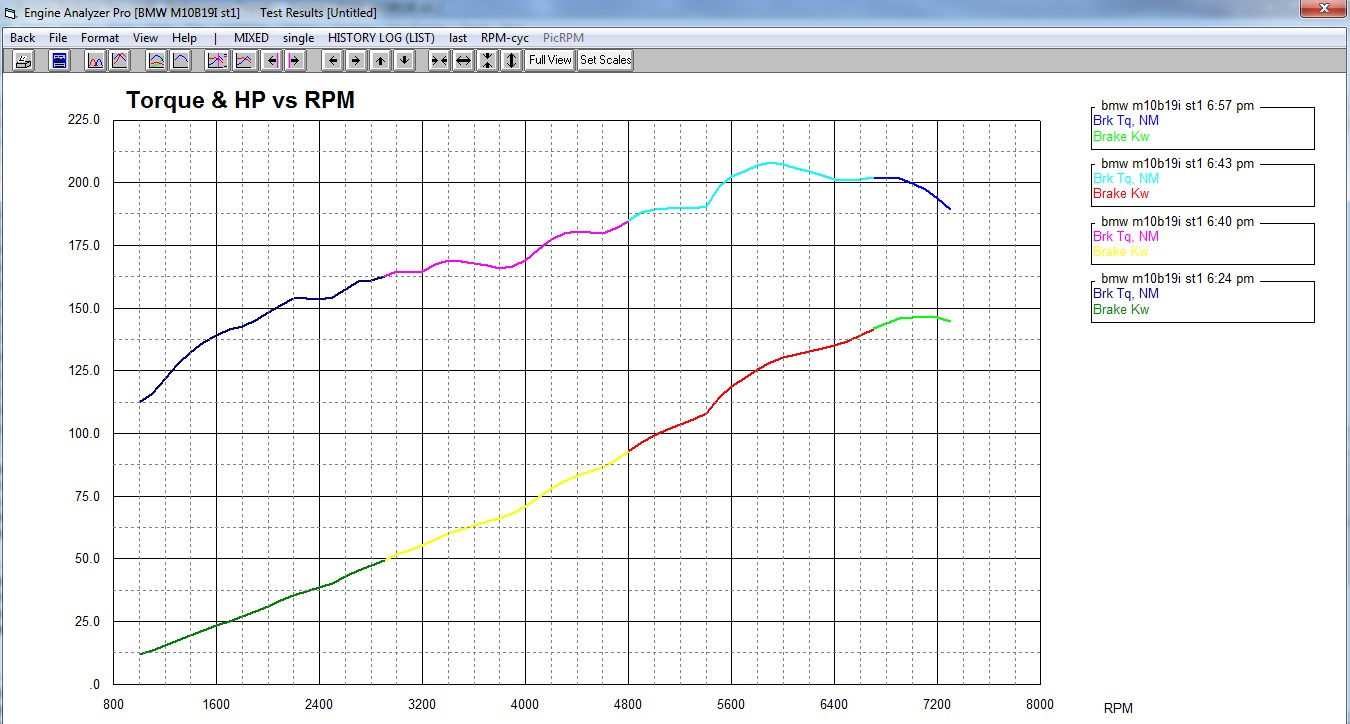Click legend title bmw m10b19i st1 6:57 pm
This screenshot has width=1350, height=724.
pyautogui.click(x=1177, y=106)
